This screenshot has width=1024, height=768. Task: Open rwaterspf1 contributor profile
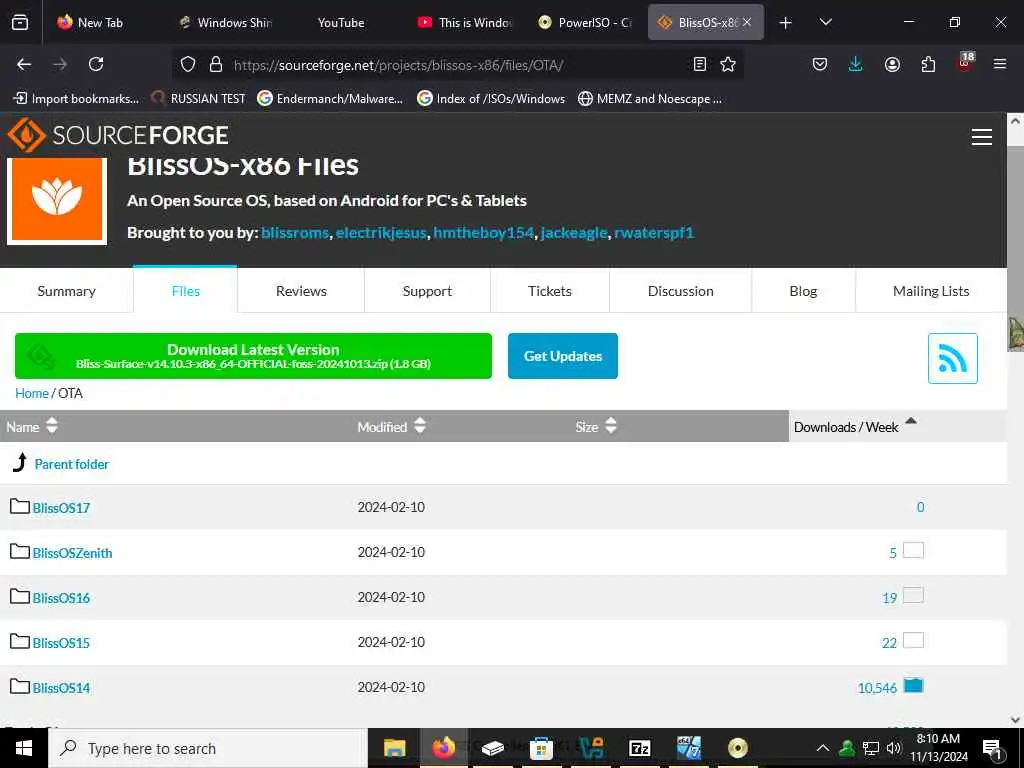pos(654,232)
